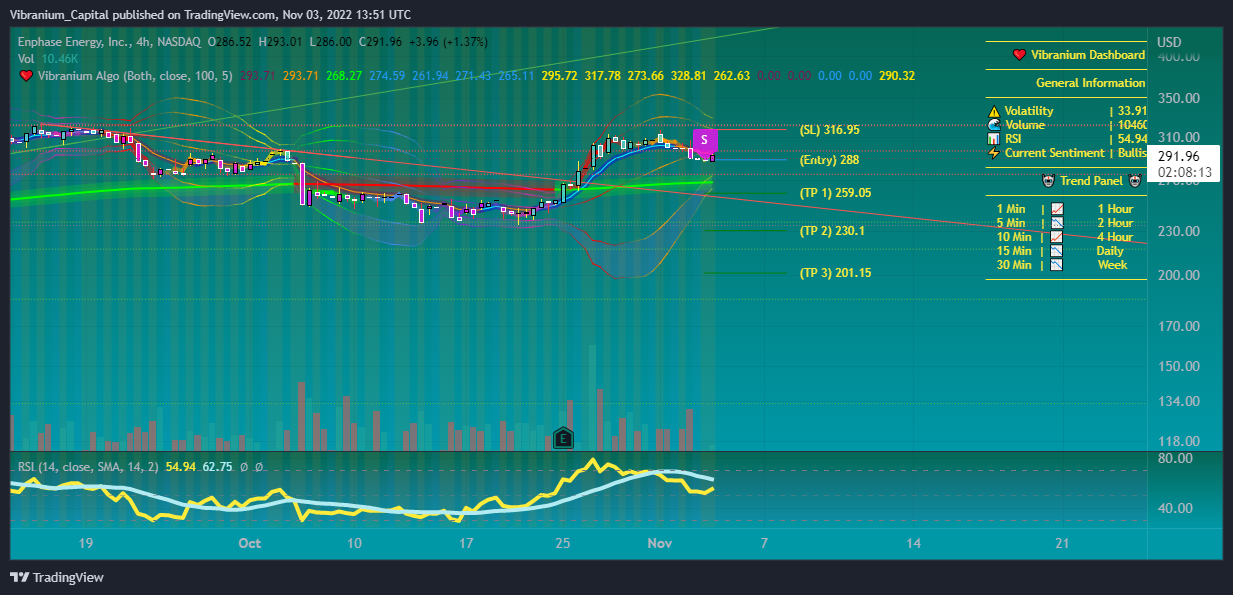Click the RSI bar chart icon

[993, 139]
